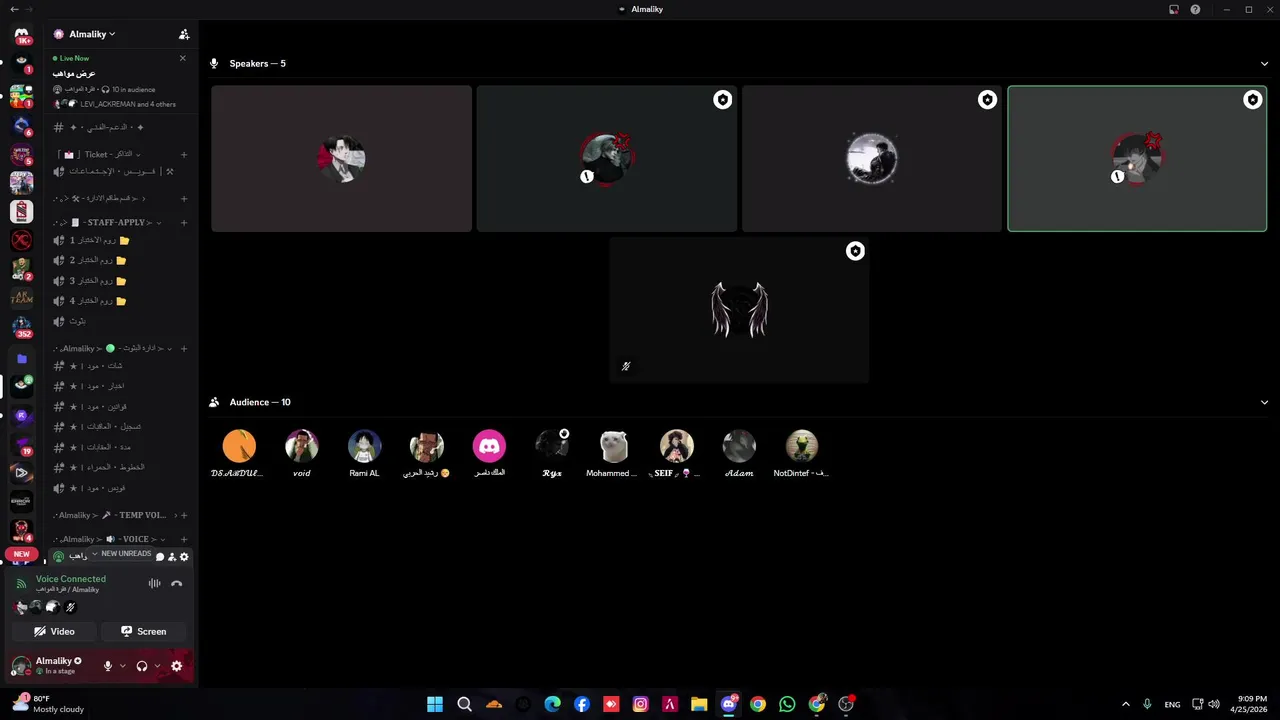Open Instagram from the taskbar
Screen dimensions: 1280x720
[641, 704]
